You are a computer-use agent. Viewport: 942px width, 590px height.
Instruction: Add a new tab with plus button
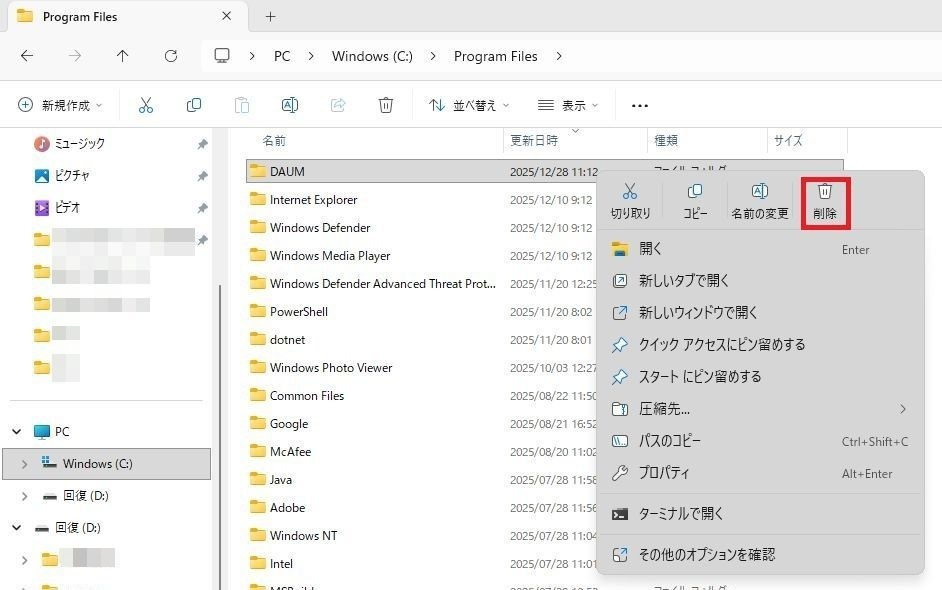pyautogui.click(x=270, y=17)
